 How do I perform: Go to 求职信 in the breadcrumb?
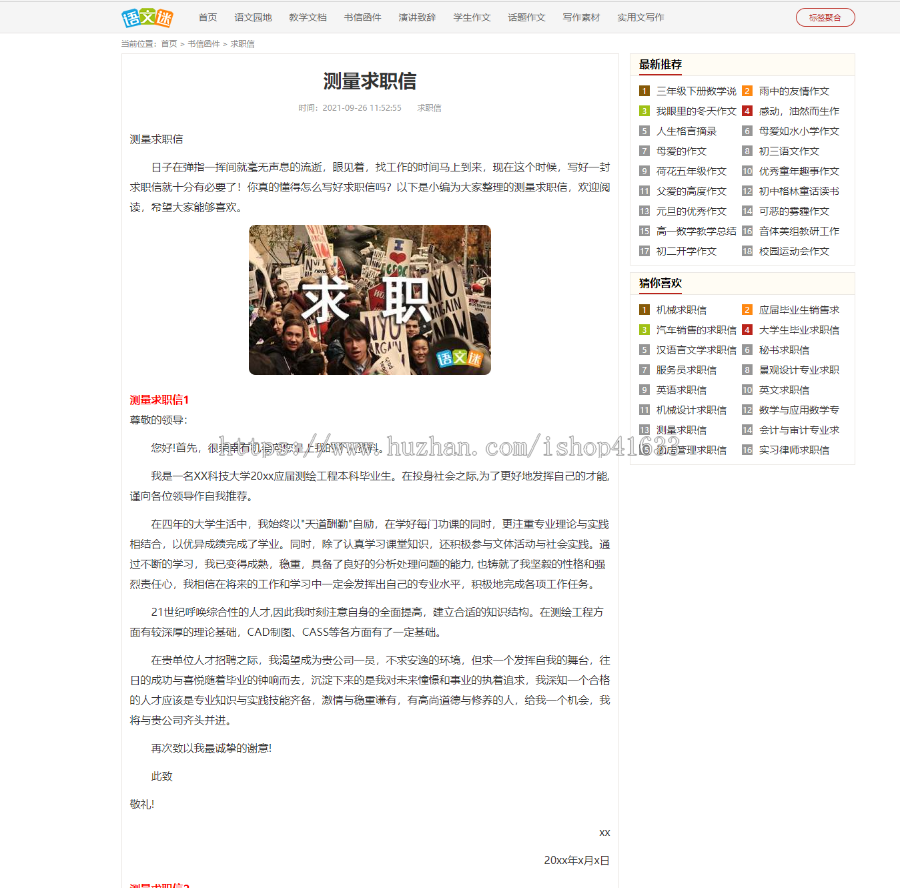pyautogui.click(x=242, y=44)
